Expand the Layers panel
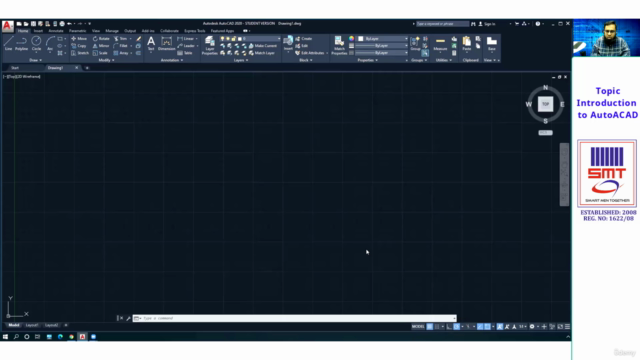 (241, 60)
